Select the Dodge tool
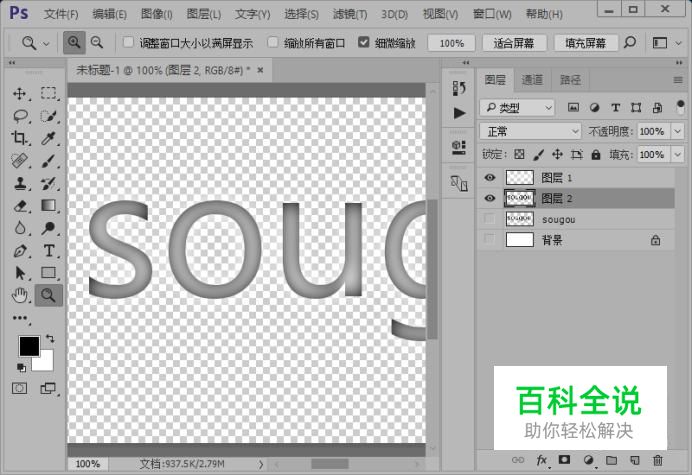 click(x=49, y=228)
